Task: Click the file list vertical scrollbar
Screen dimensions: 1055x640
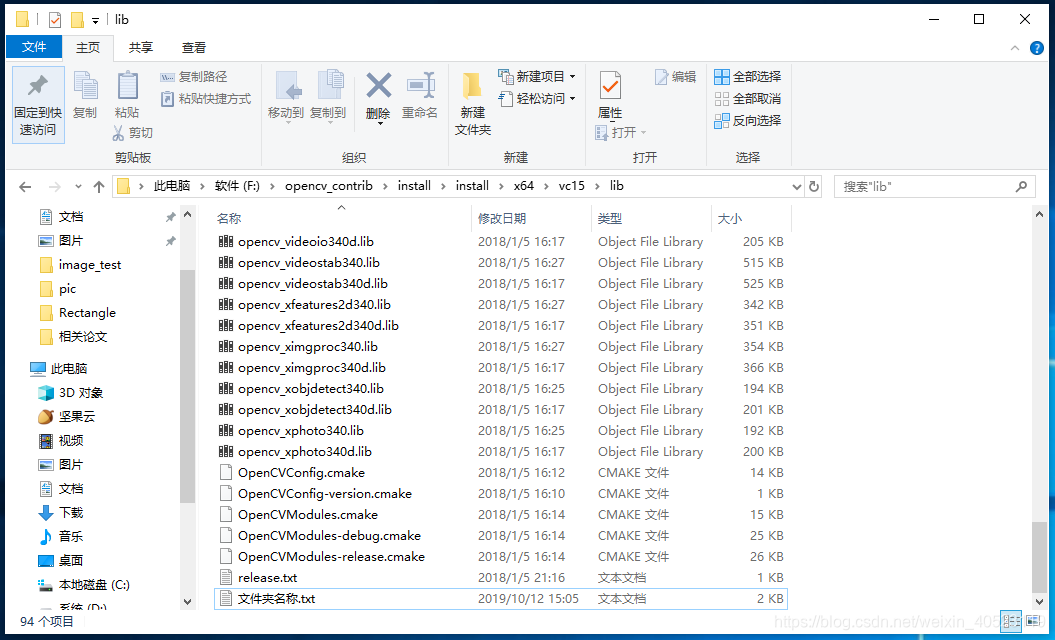Action: [1039, 556]
